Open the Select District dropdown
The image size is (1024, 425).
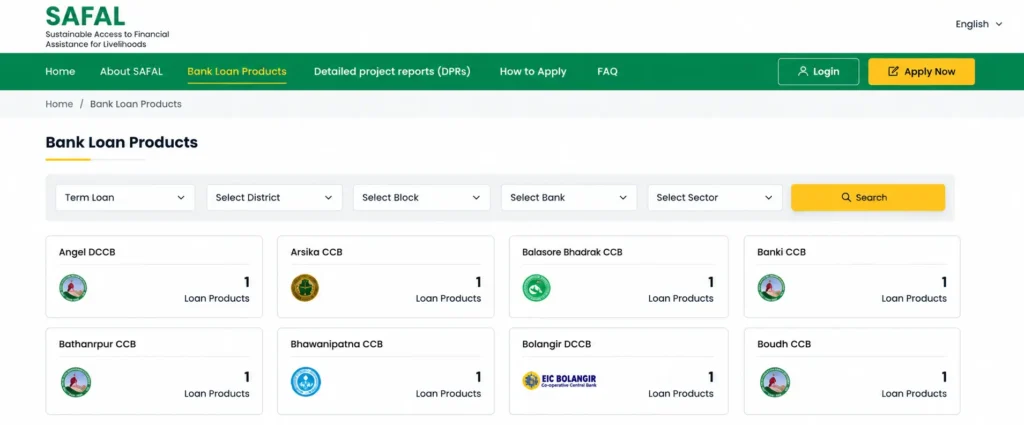click(274, 197)
